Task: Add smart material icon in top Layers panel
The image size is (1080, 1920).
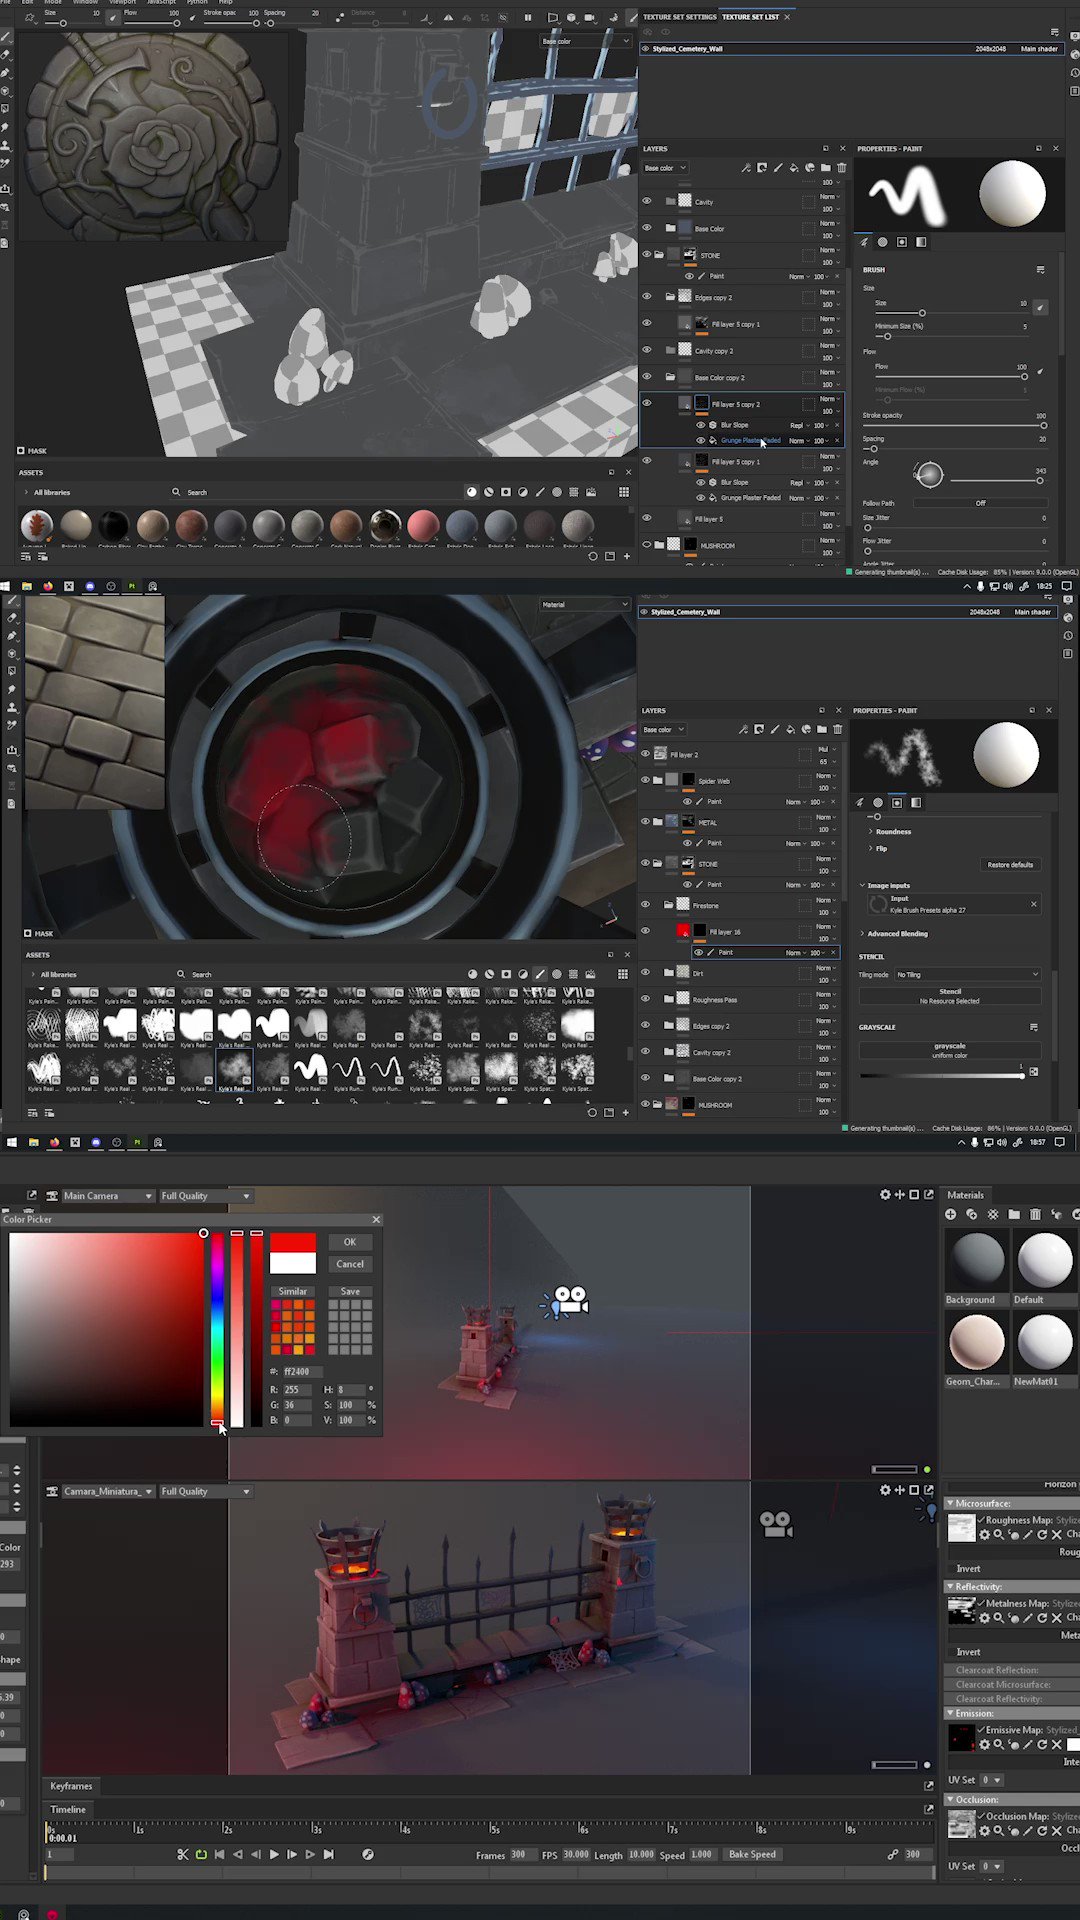Action: click(810, 168)
